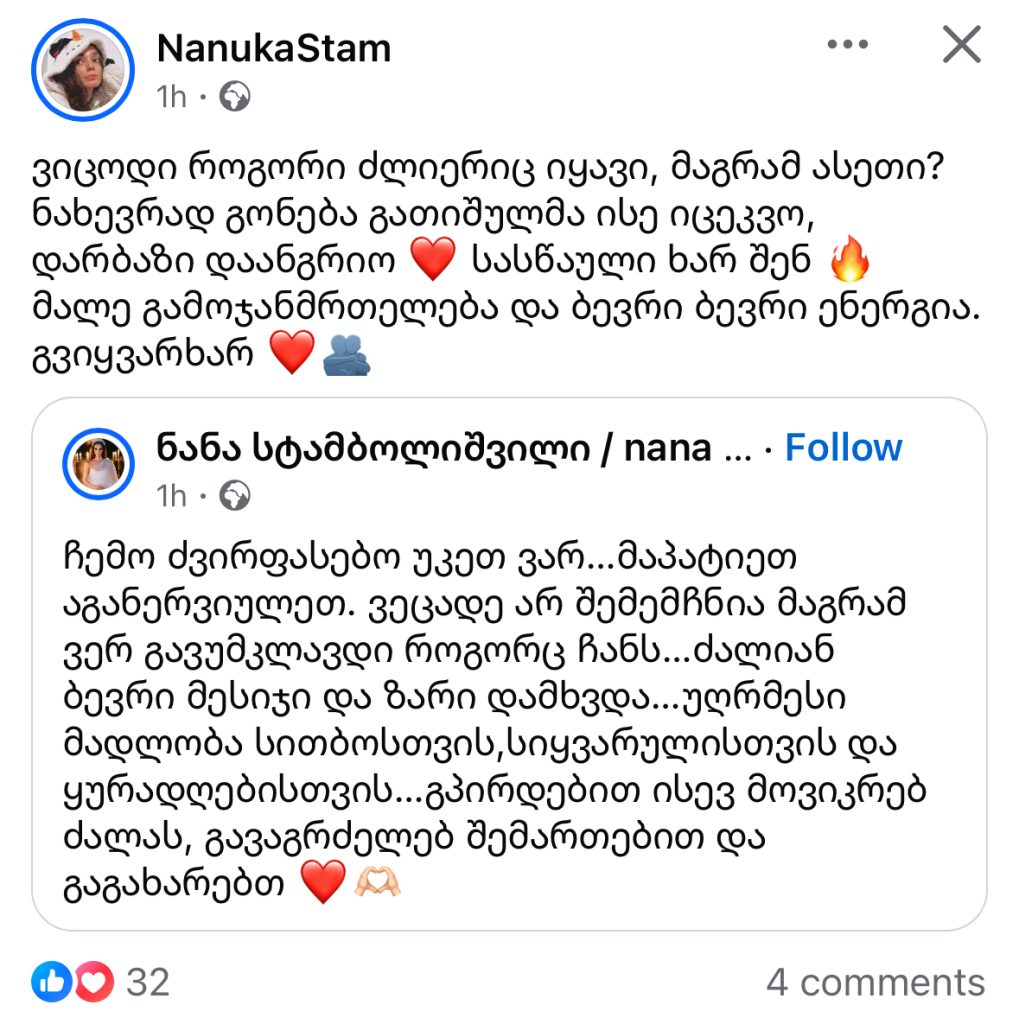Open the top post's 1h timestamp
This screenshot has height=1024, width=1019.
pyautogui.click(x=171, y=96)
